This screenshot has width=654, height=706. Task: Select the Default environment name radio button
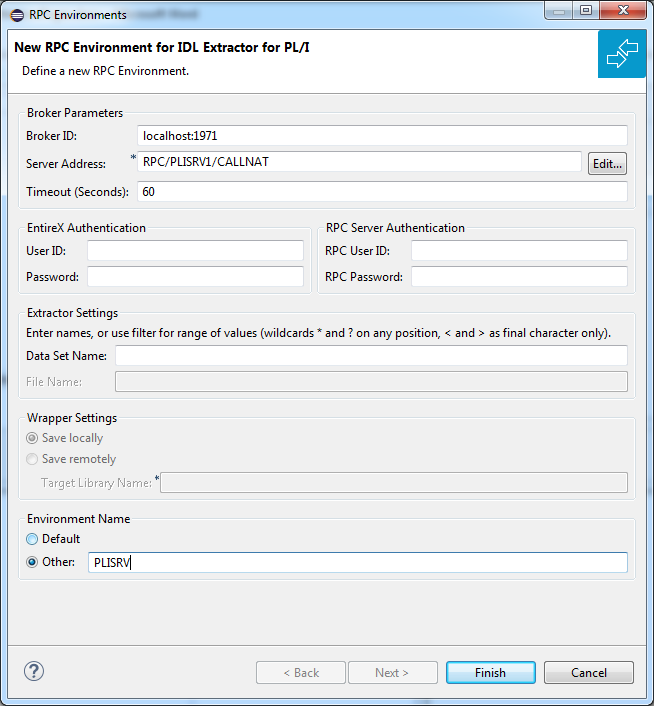click(x=32, y=539)
